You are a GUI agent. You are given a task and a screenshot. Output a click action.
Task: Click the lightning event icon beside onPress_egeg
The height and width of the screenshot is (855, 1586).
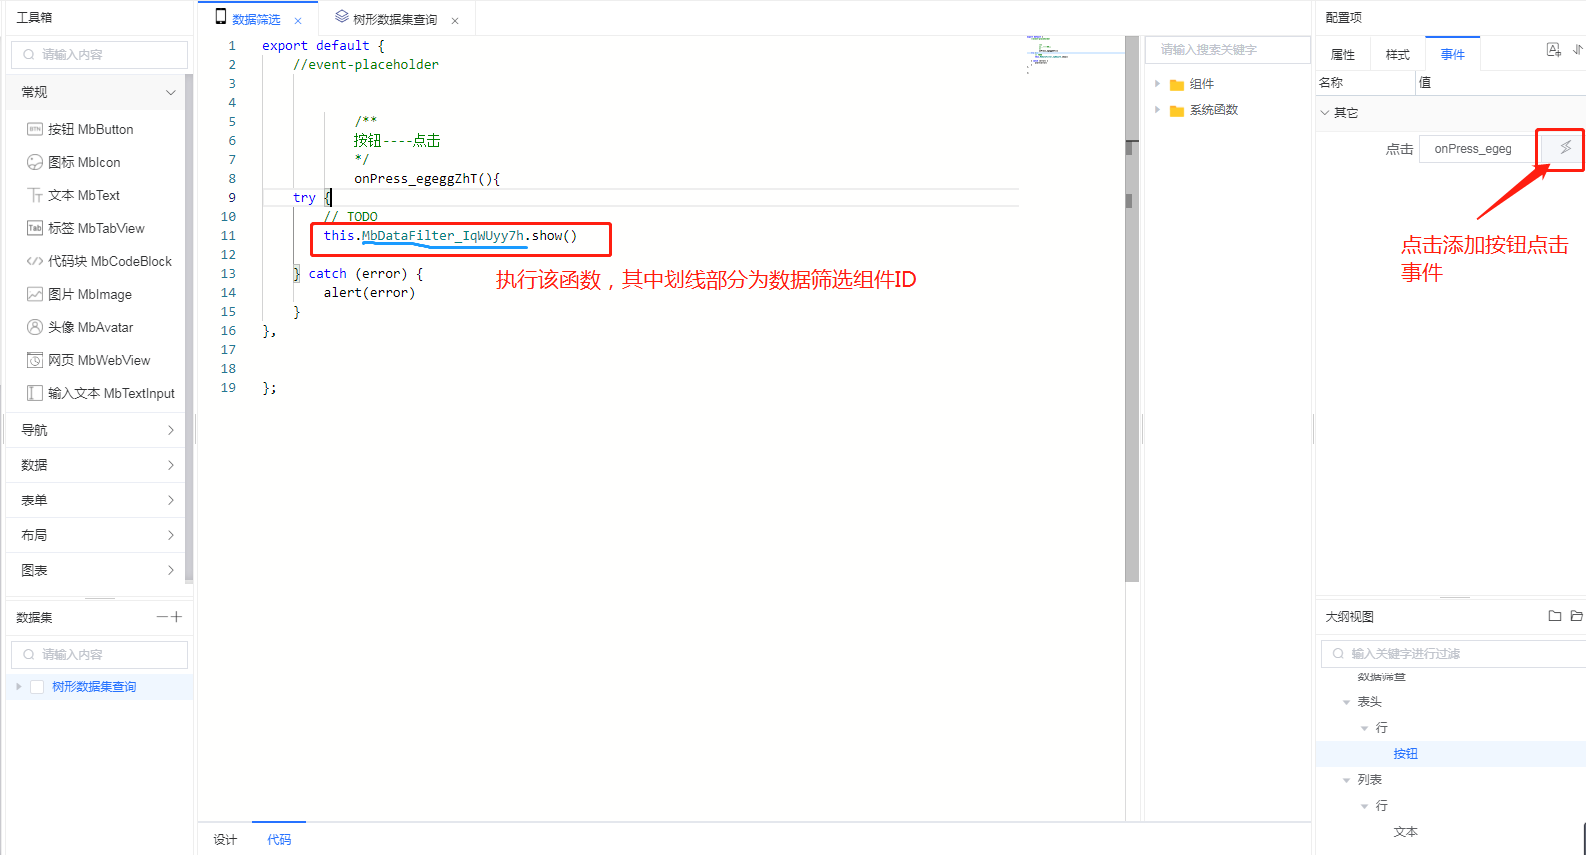click(1565, 148)
